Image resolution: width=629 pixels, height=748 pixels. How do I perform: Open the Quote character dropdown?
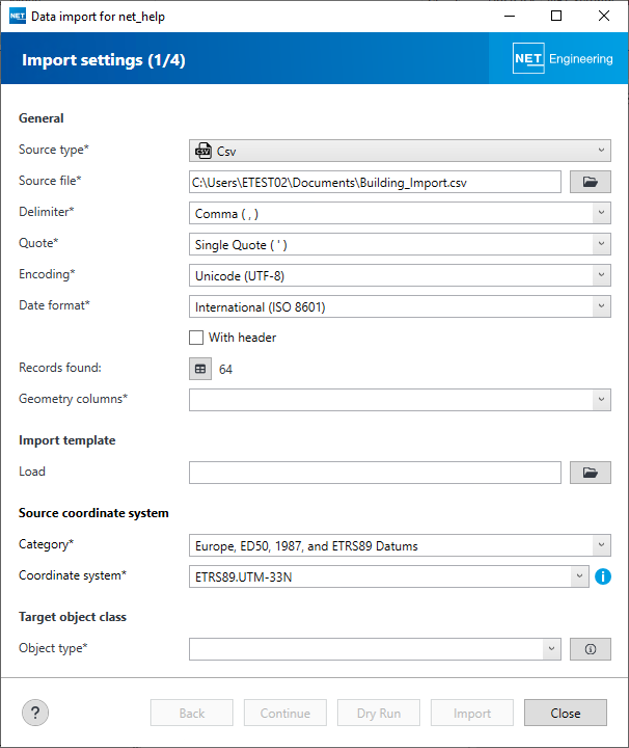400,245
